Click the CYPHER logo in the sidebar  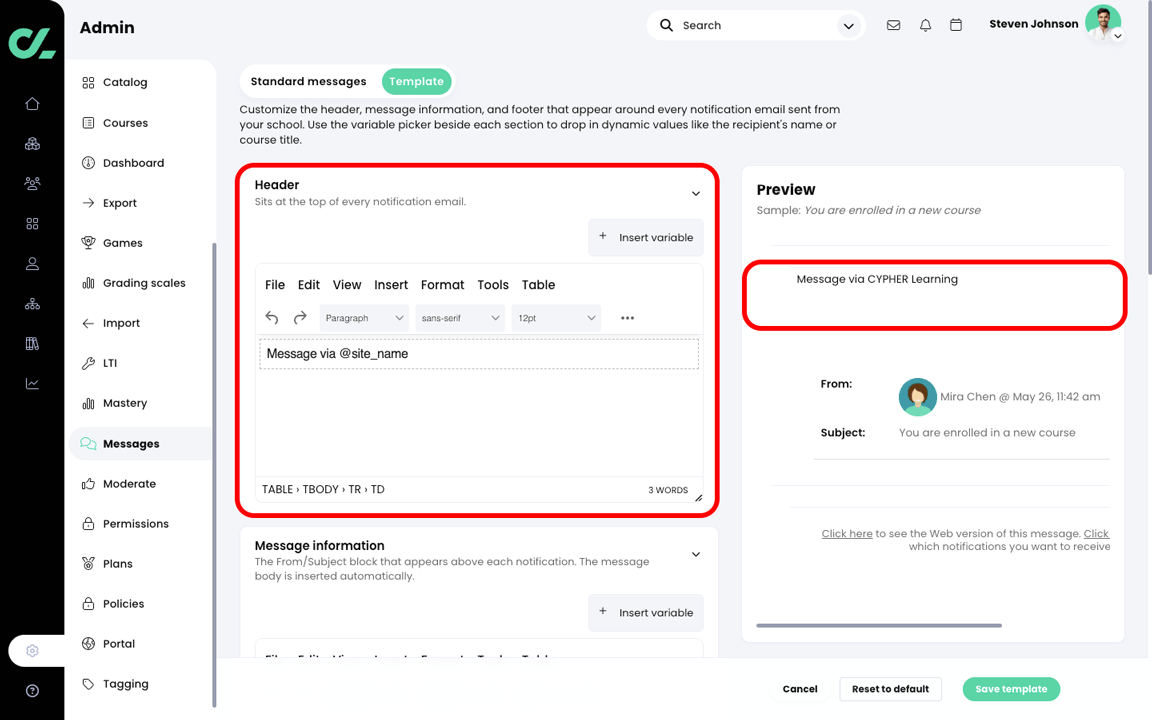tap(32, 43)
